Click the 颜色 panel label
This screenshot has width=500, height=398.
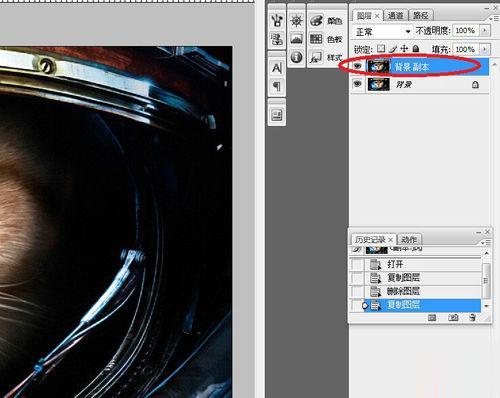[334, 21]
